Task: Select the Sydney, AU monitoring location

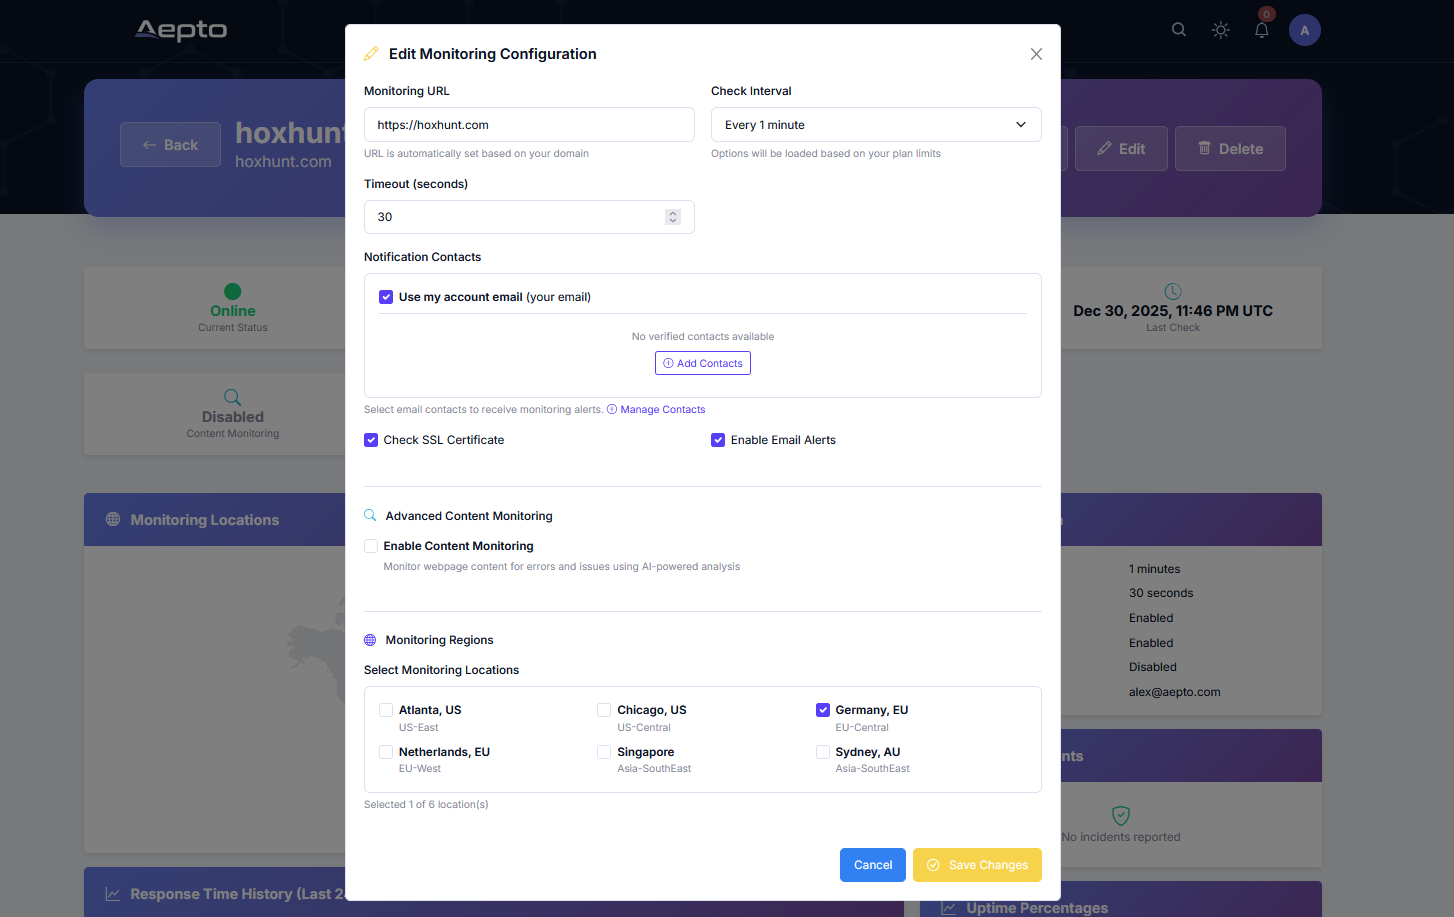Action: coord(823,751)
